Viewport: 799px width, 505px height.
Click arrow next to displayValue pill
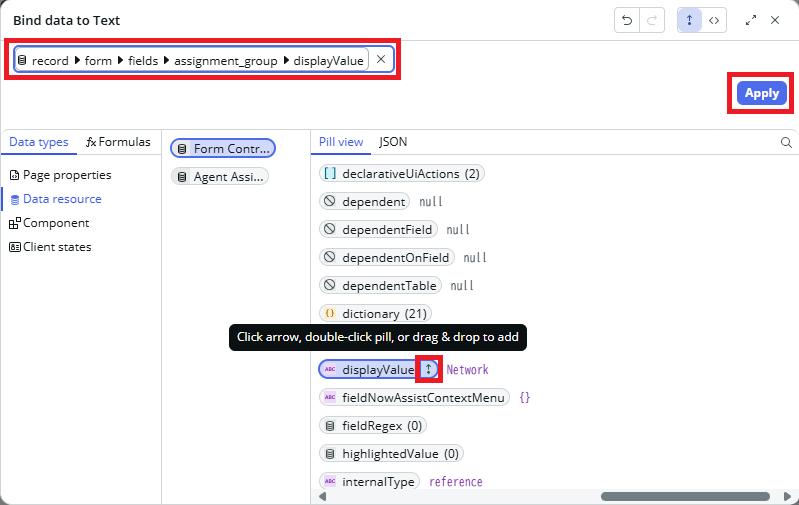429,369
